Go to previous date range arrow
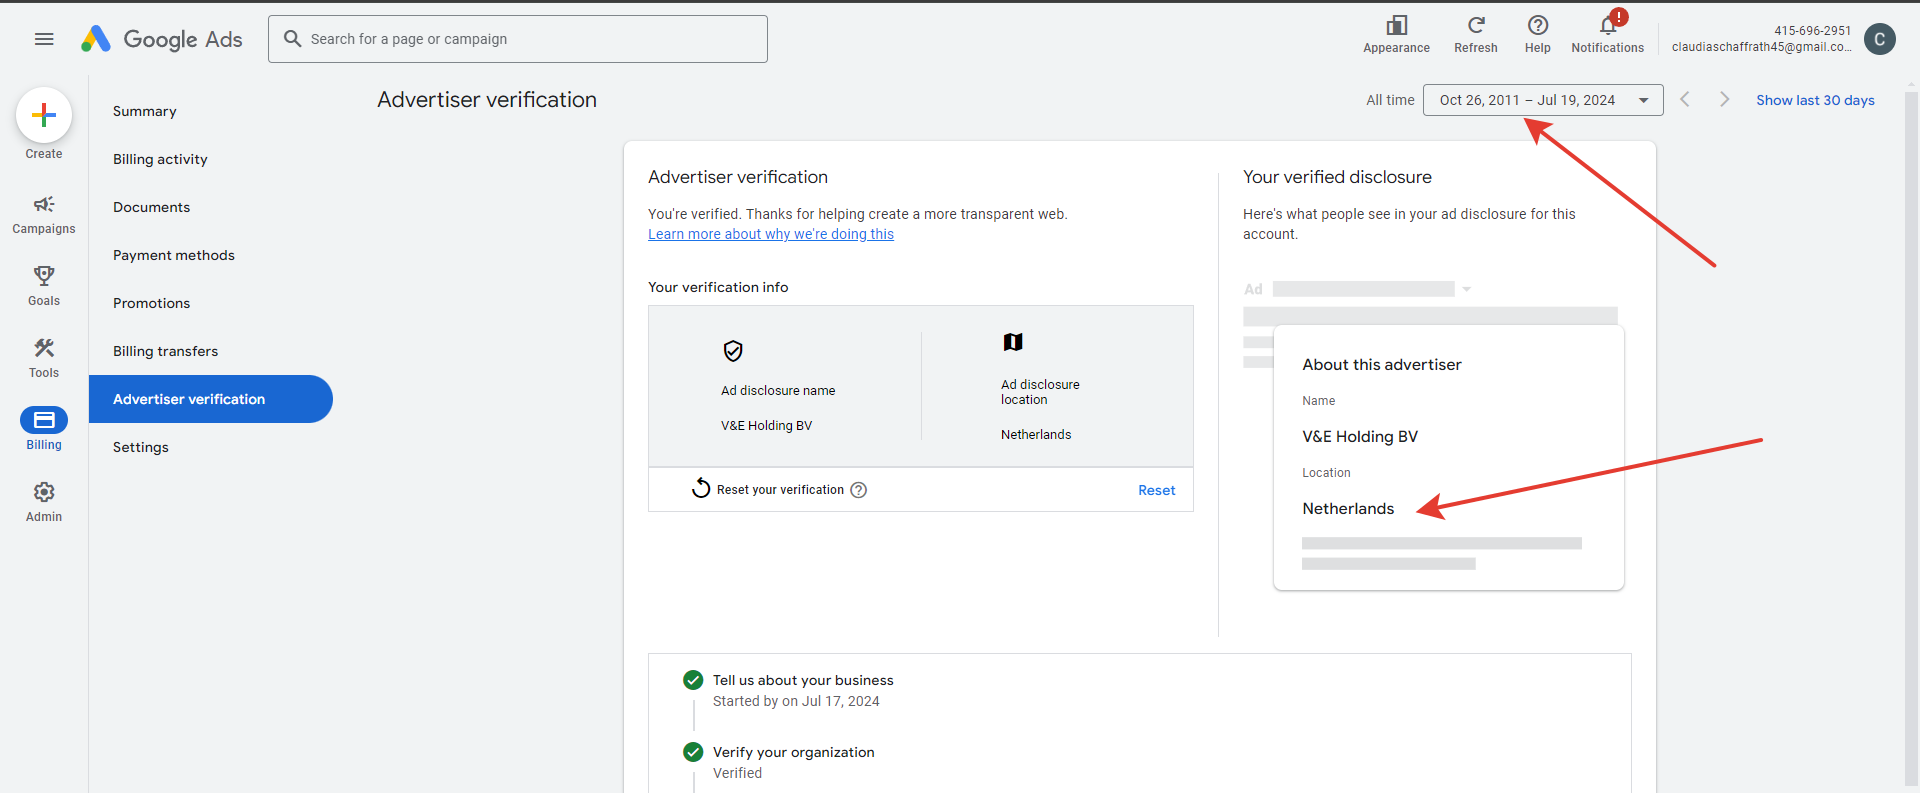 click(1685, 99)
